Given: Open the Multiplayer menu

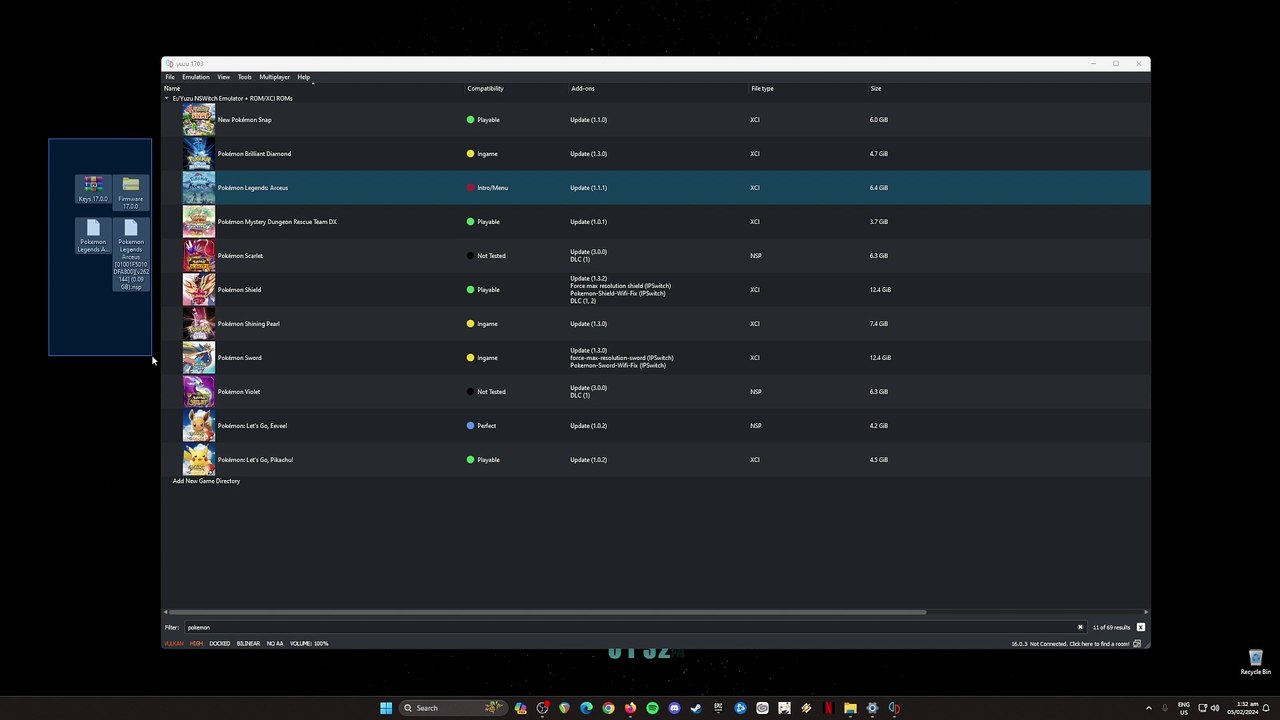Looking at the screenshot, I should [x=274, y=77].
